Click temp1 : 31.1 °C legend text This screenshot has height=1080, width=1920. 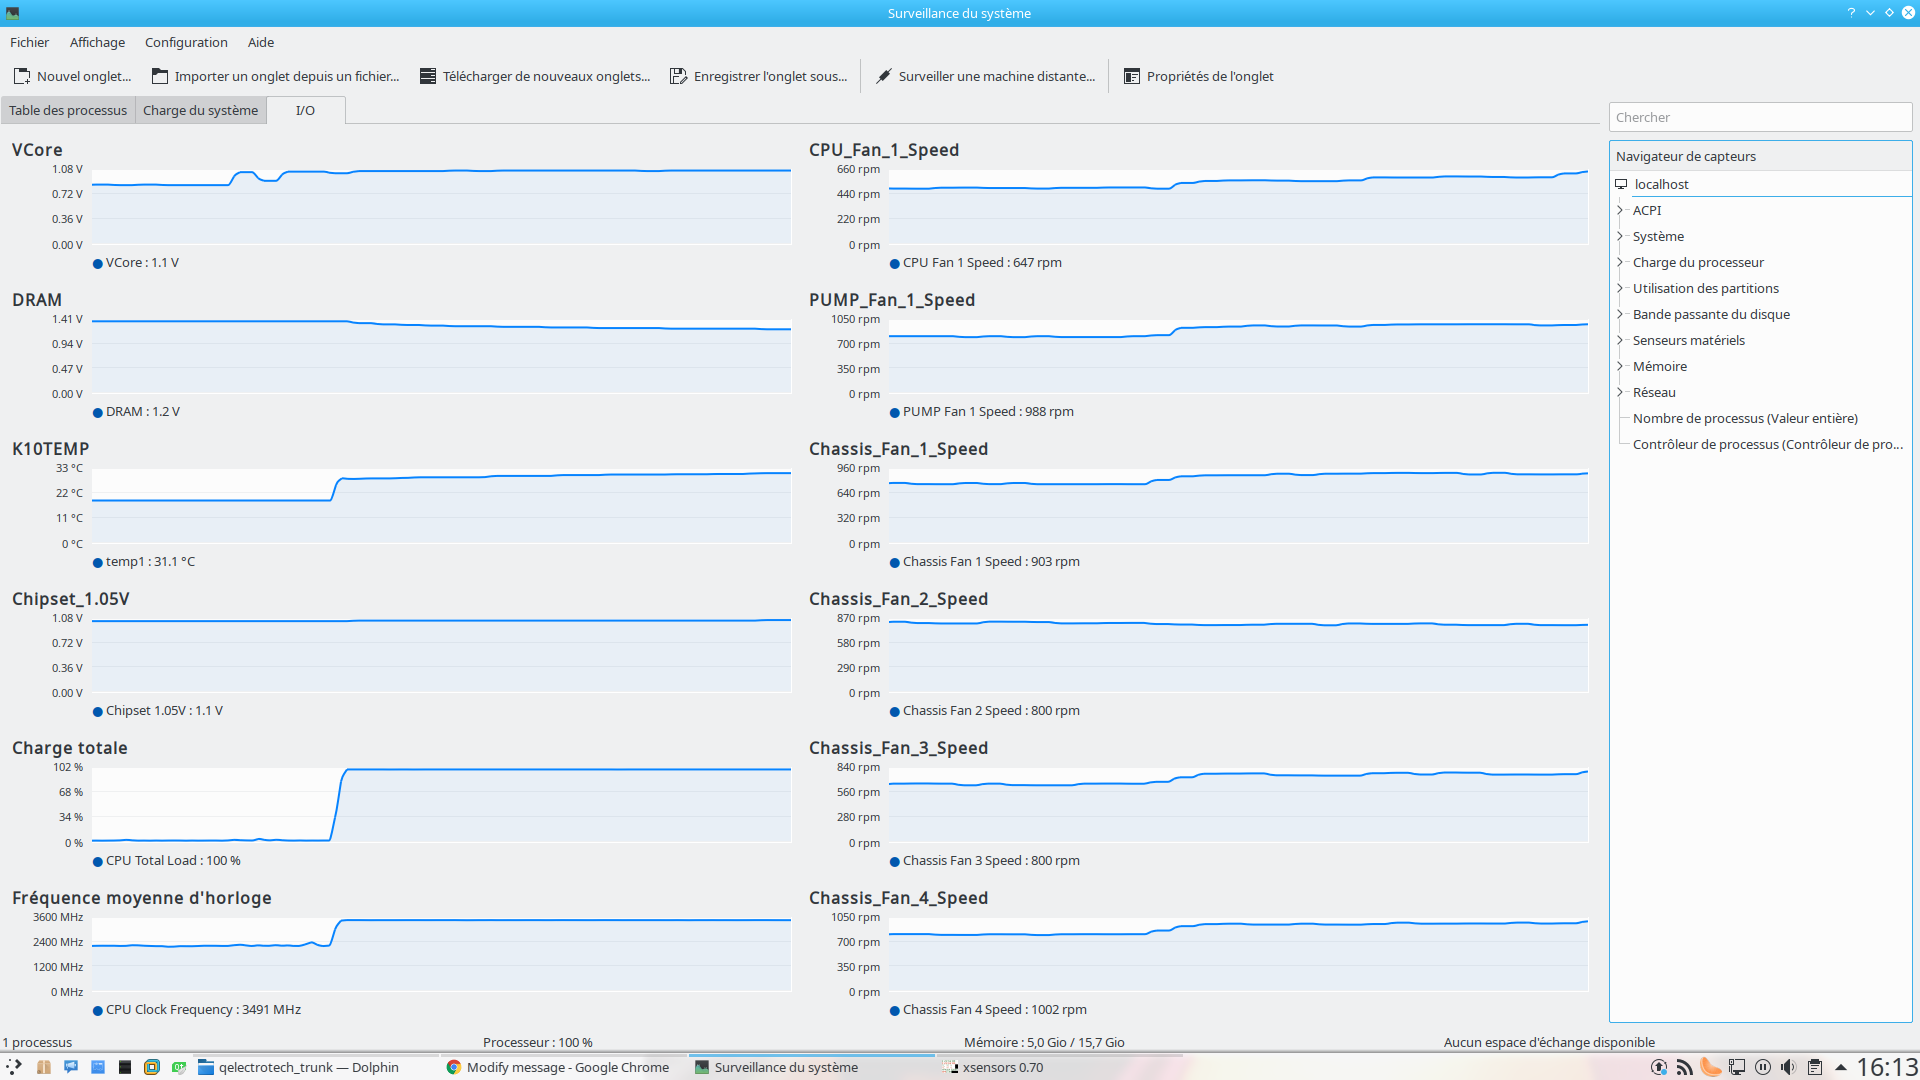point(150,562)
